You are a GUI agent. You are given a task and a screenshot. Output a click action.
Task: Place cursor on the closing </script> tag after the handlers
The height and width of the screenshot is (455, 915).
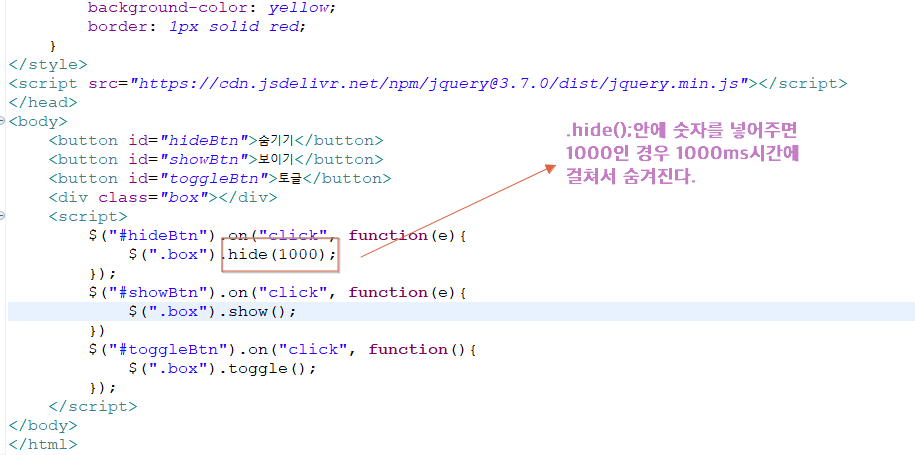[x=93, y=406]
